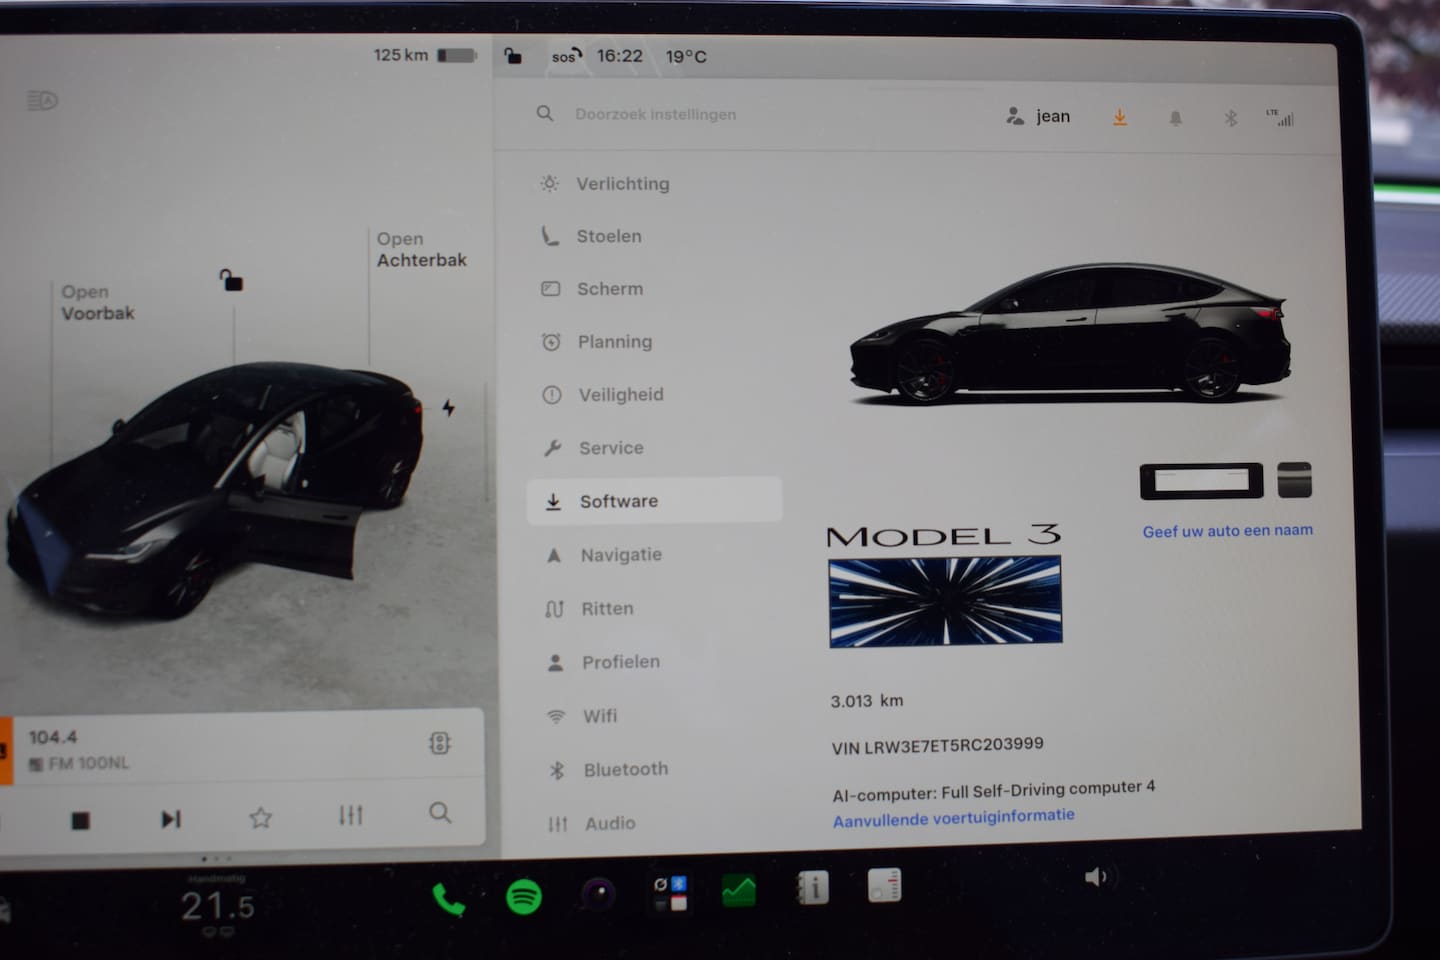Open audio equalizer in media player
The height and width of the screenshot is (960, 1440).
[x=350, y=815]
